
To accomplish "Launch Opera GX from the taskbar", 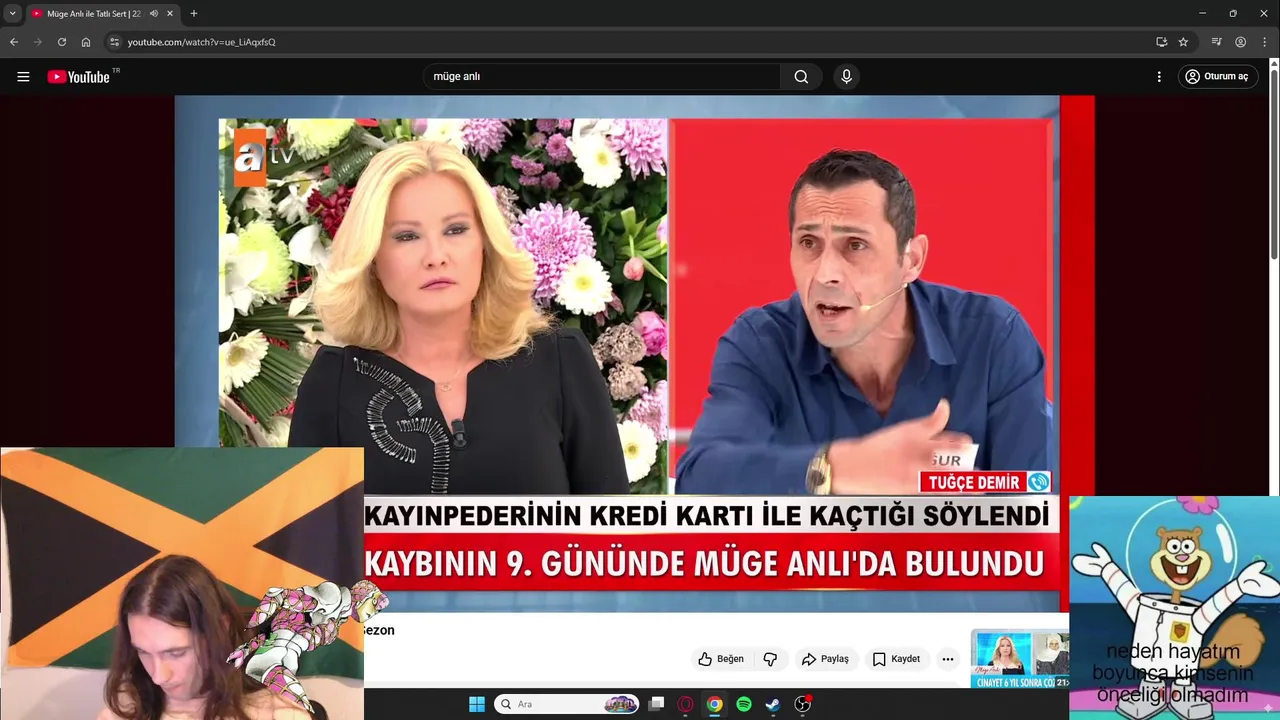I will tap(685, 704).
